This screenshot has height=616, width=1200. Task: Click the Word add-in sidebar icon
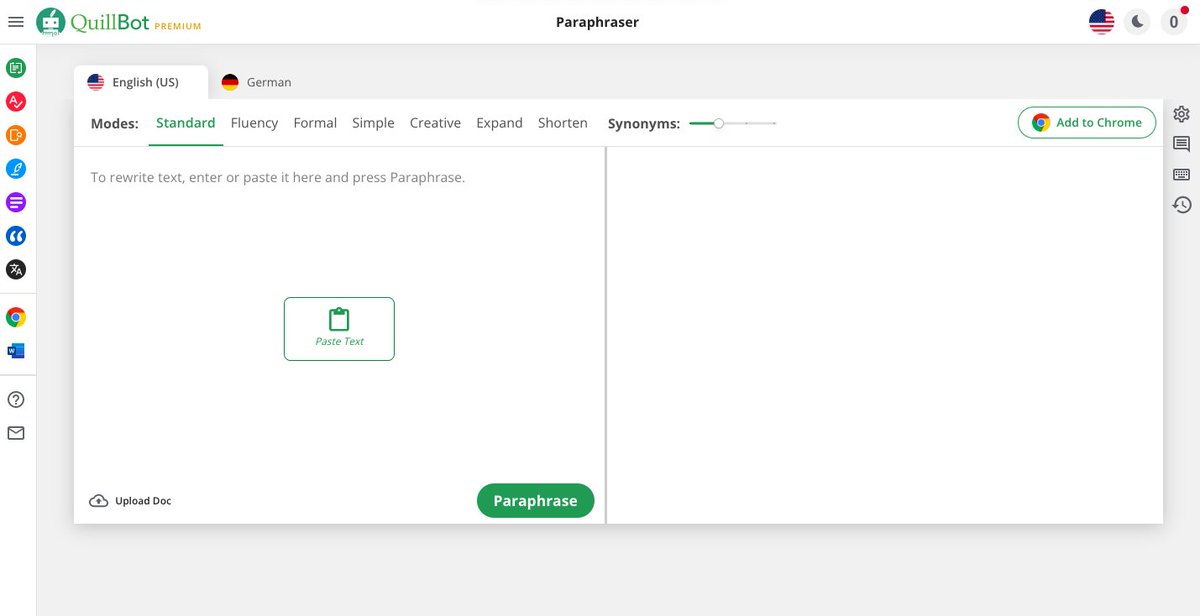[16, 351]
